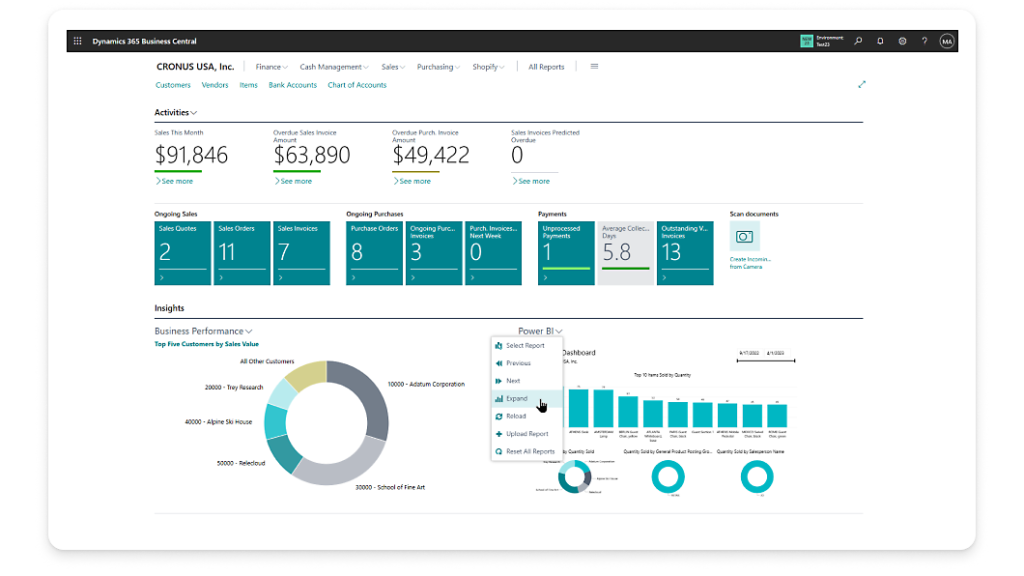Viewport: 1024px width, 576px height.
Task: Open the app launcher waffle icon
Action: 77,41
